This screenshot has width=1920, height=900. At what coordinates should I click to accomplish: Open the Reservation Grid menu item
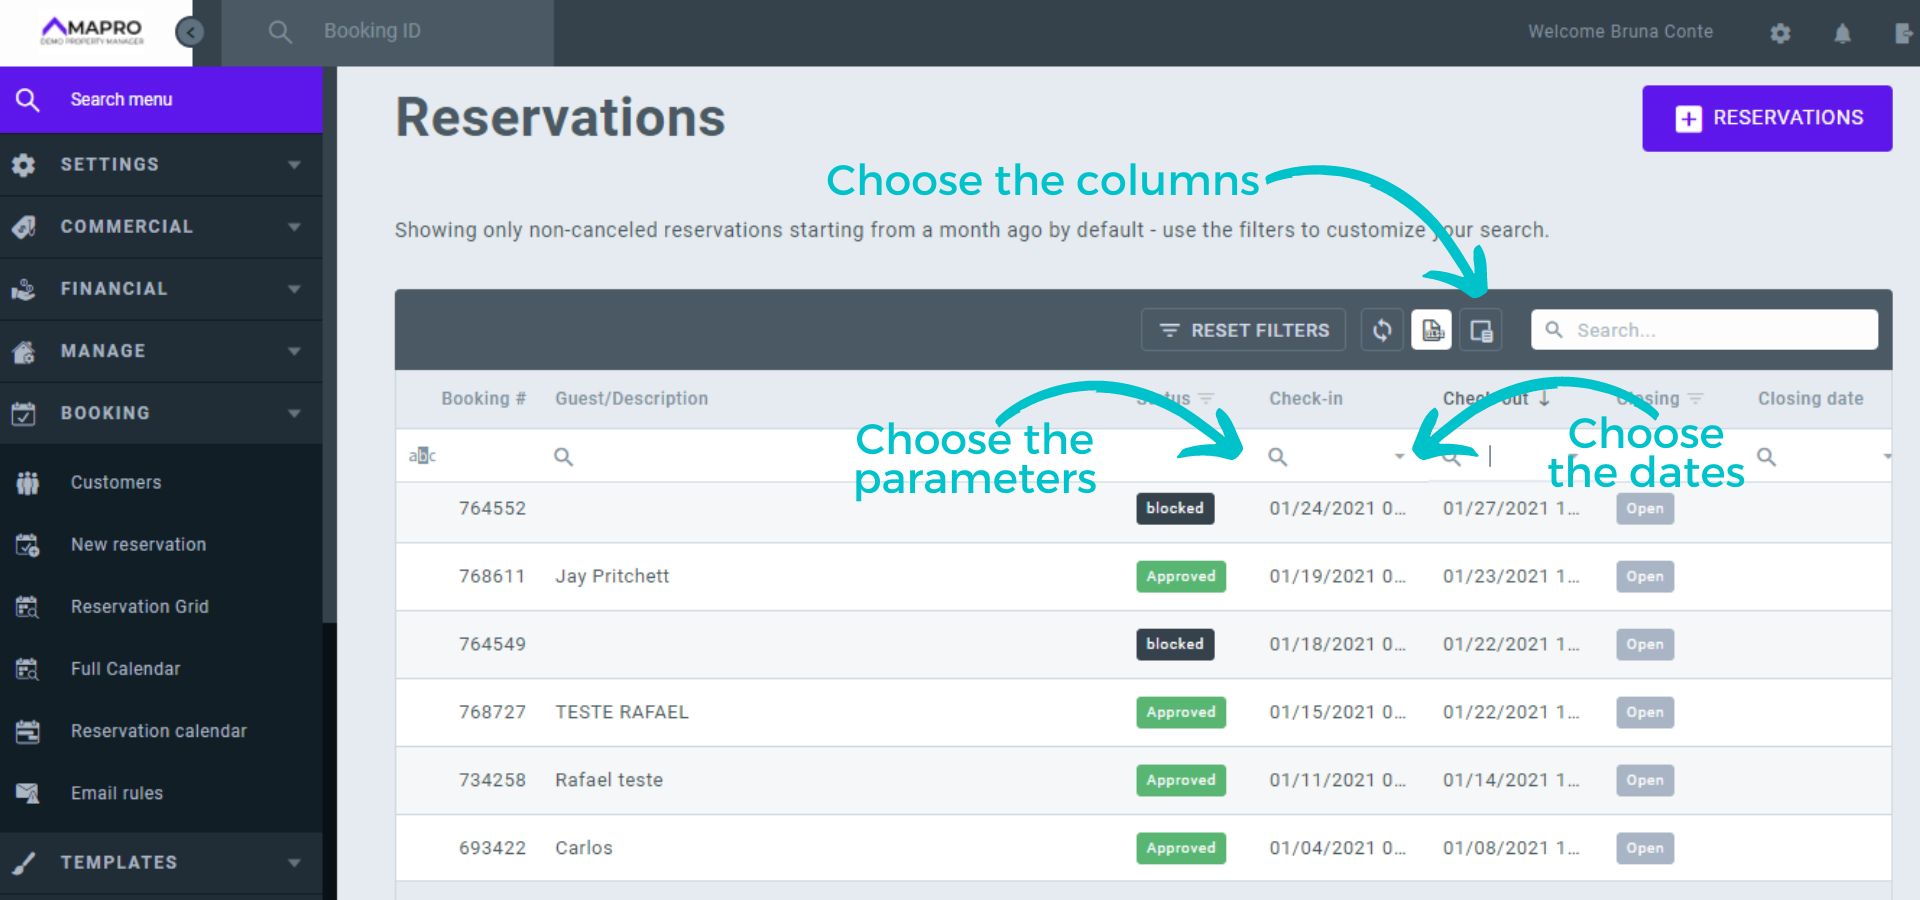(139, 607)
